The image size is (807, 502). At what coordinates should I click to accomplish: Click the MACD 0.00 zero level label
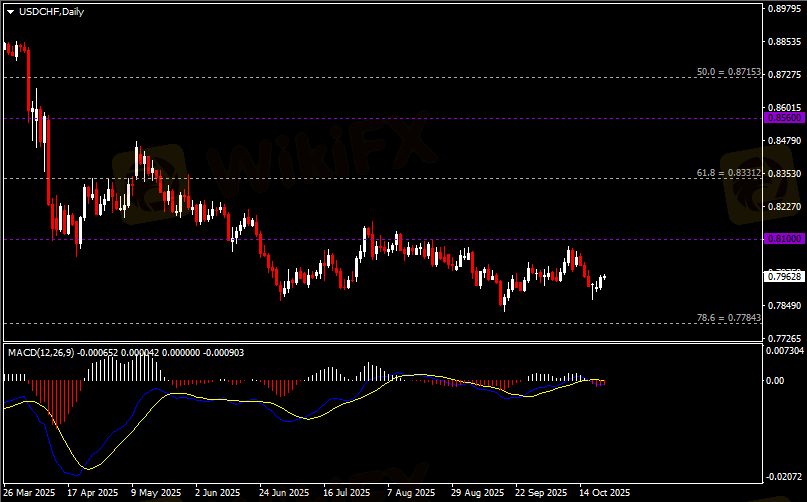point(774,381)
